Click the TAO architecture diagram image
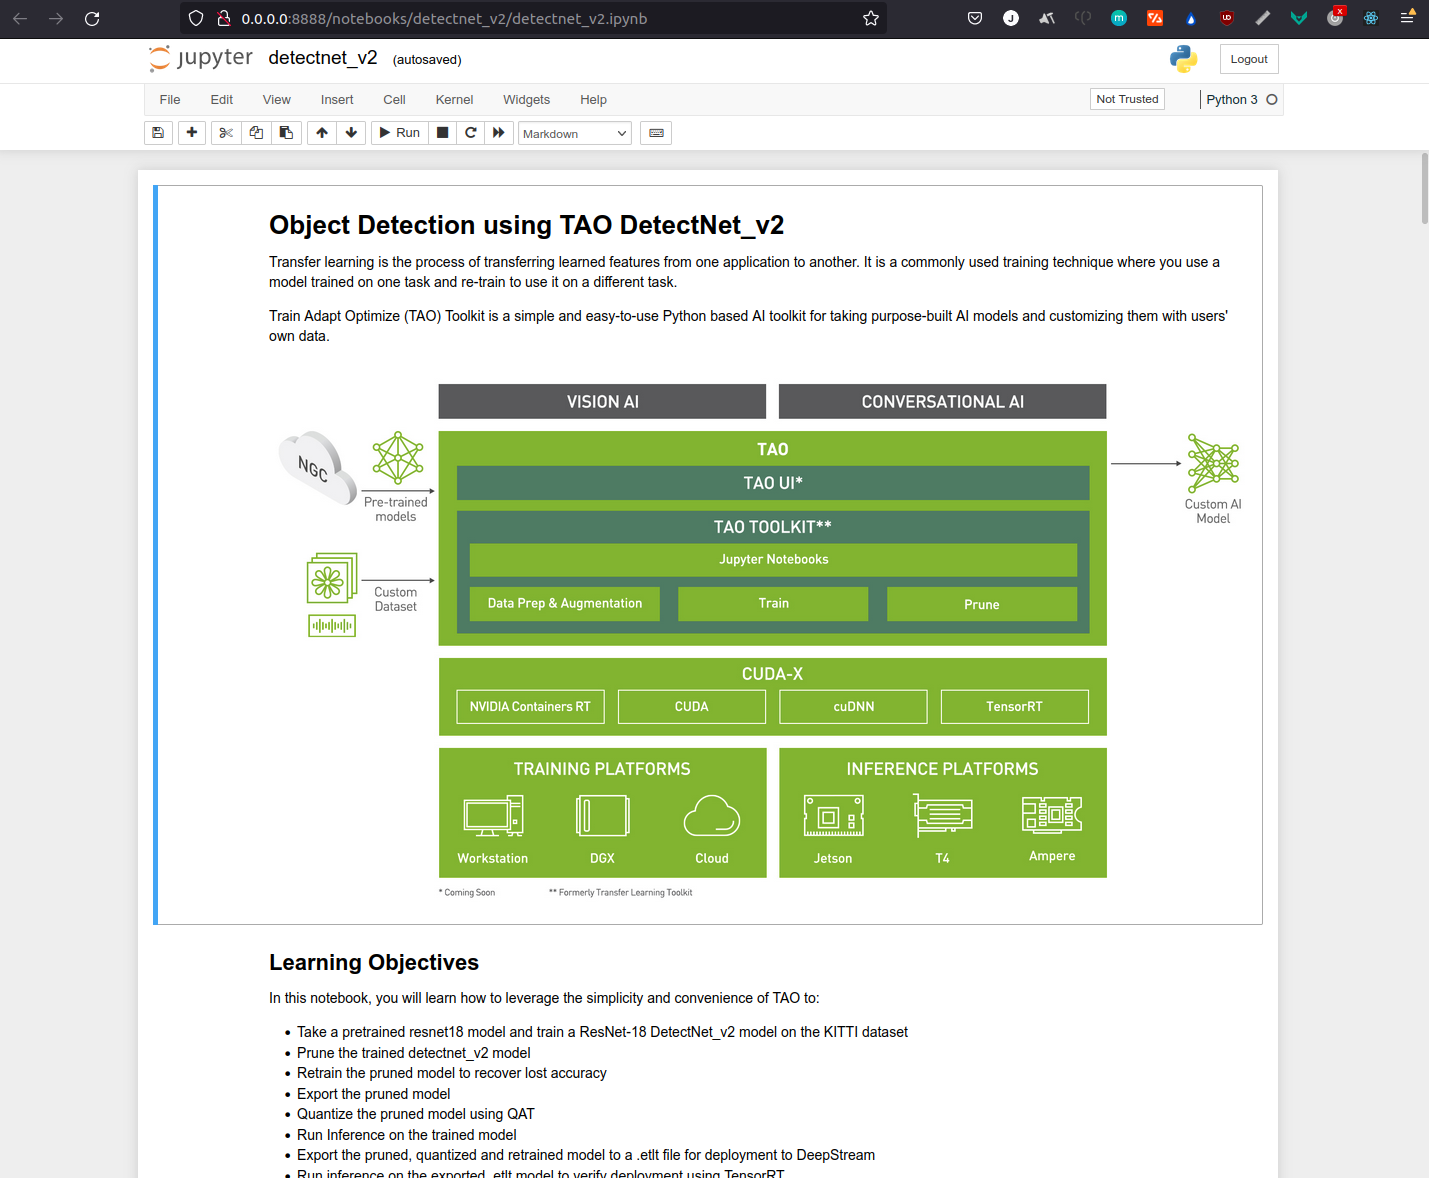 coord(760,641)
